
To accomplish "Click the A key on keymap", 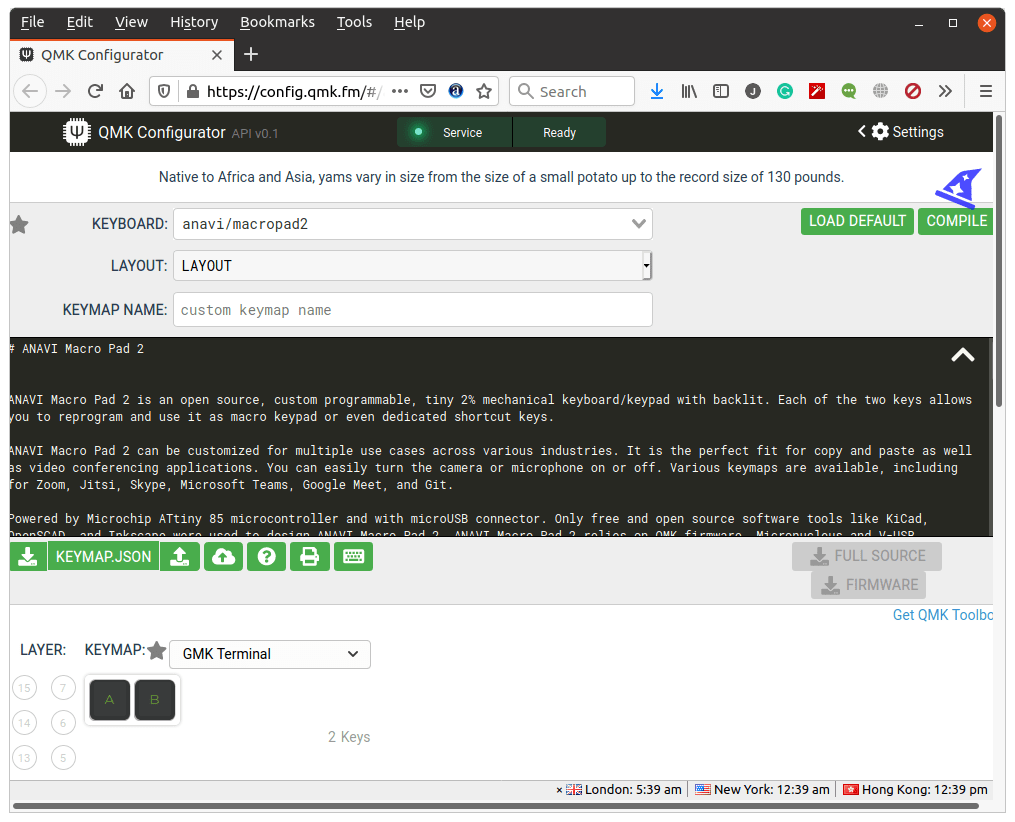I will [109, 700].
